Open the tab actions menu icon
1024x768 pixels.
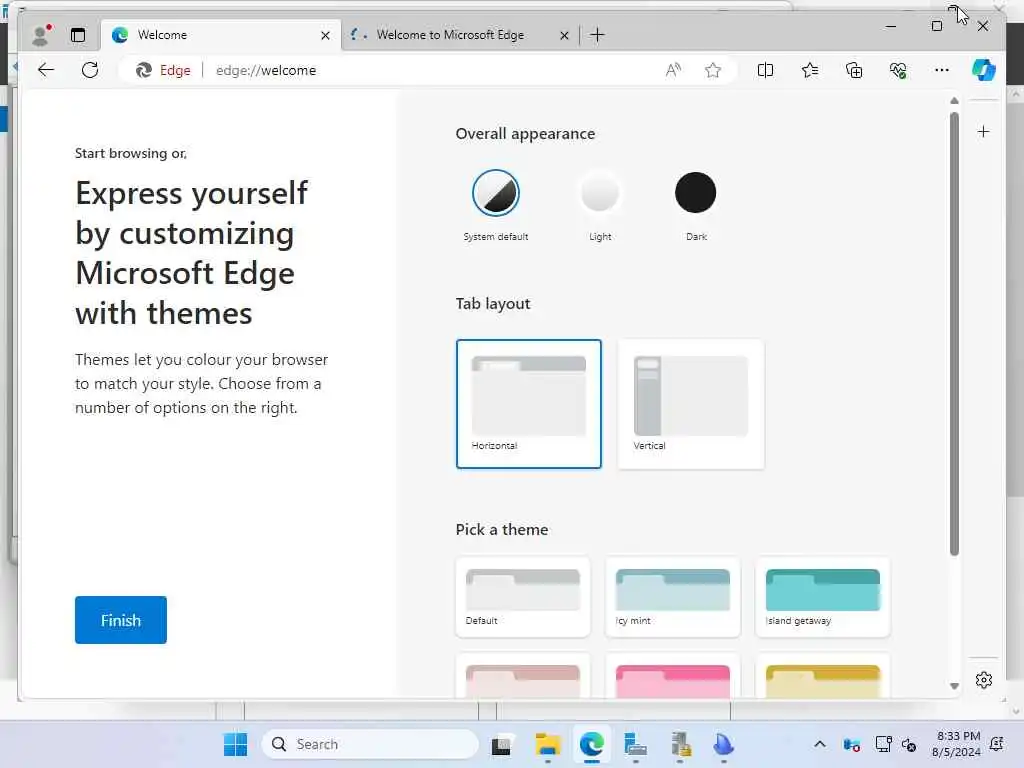tap(78, 35)
